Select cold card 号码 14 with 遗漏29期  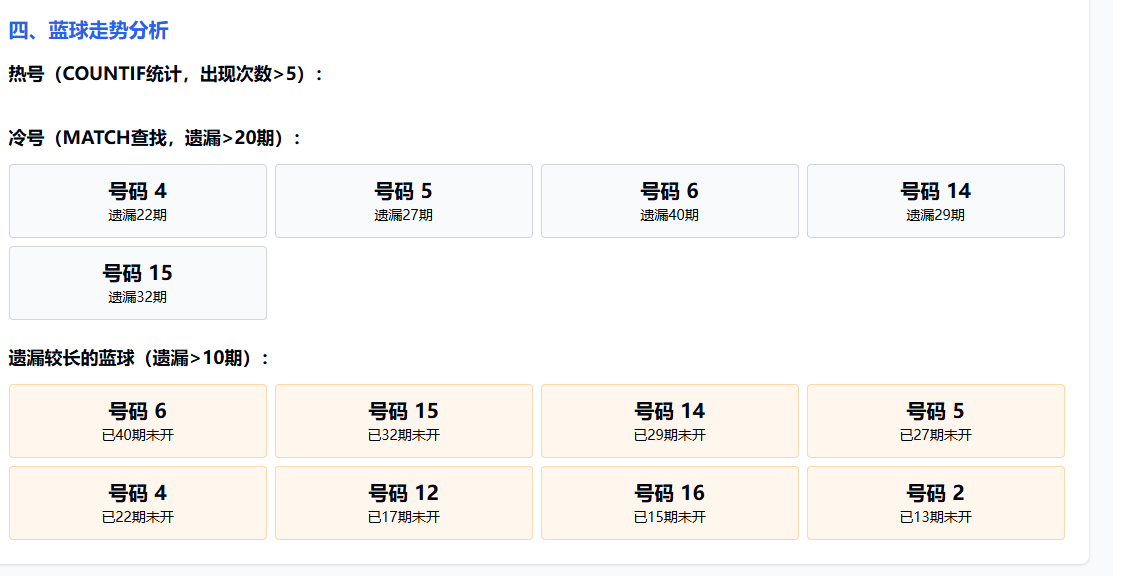[x=936, y=200]
